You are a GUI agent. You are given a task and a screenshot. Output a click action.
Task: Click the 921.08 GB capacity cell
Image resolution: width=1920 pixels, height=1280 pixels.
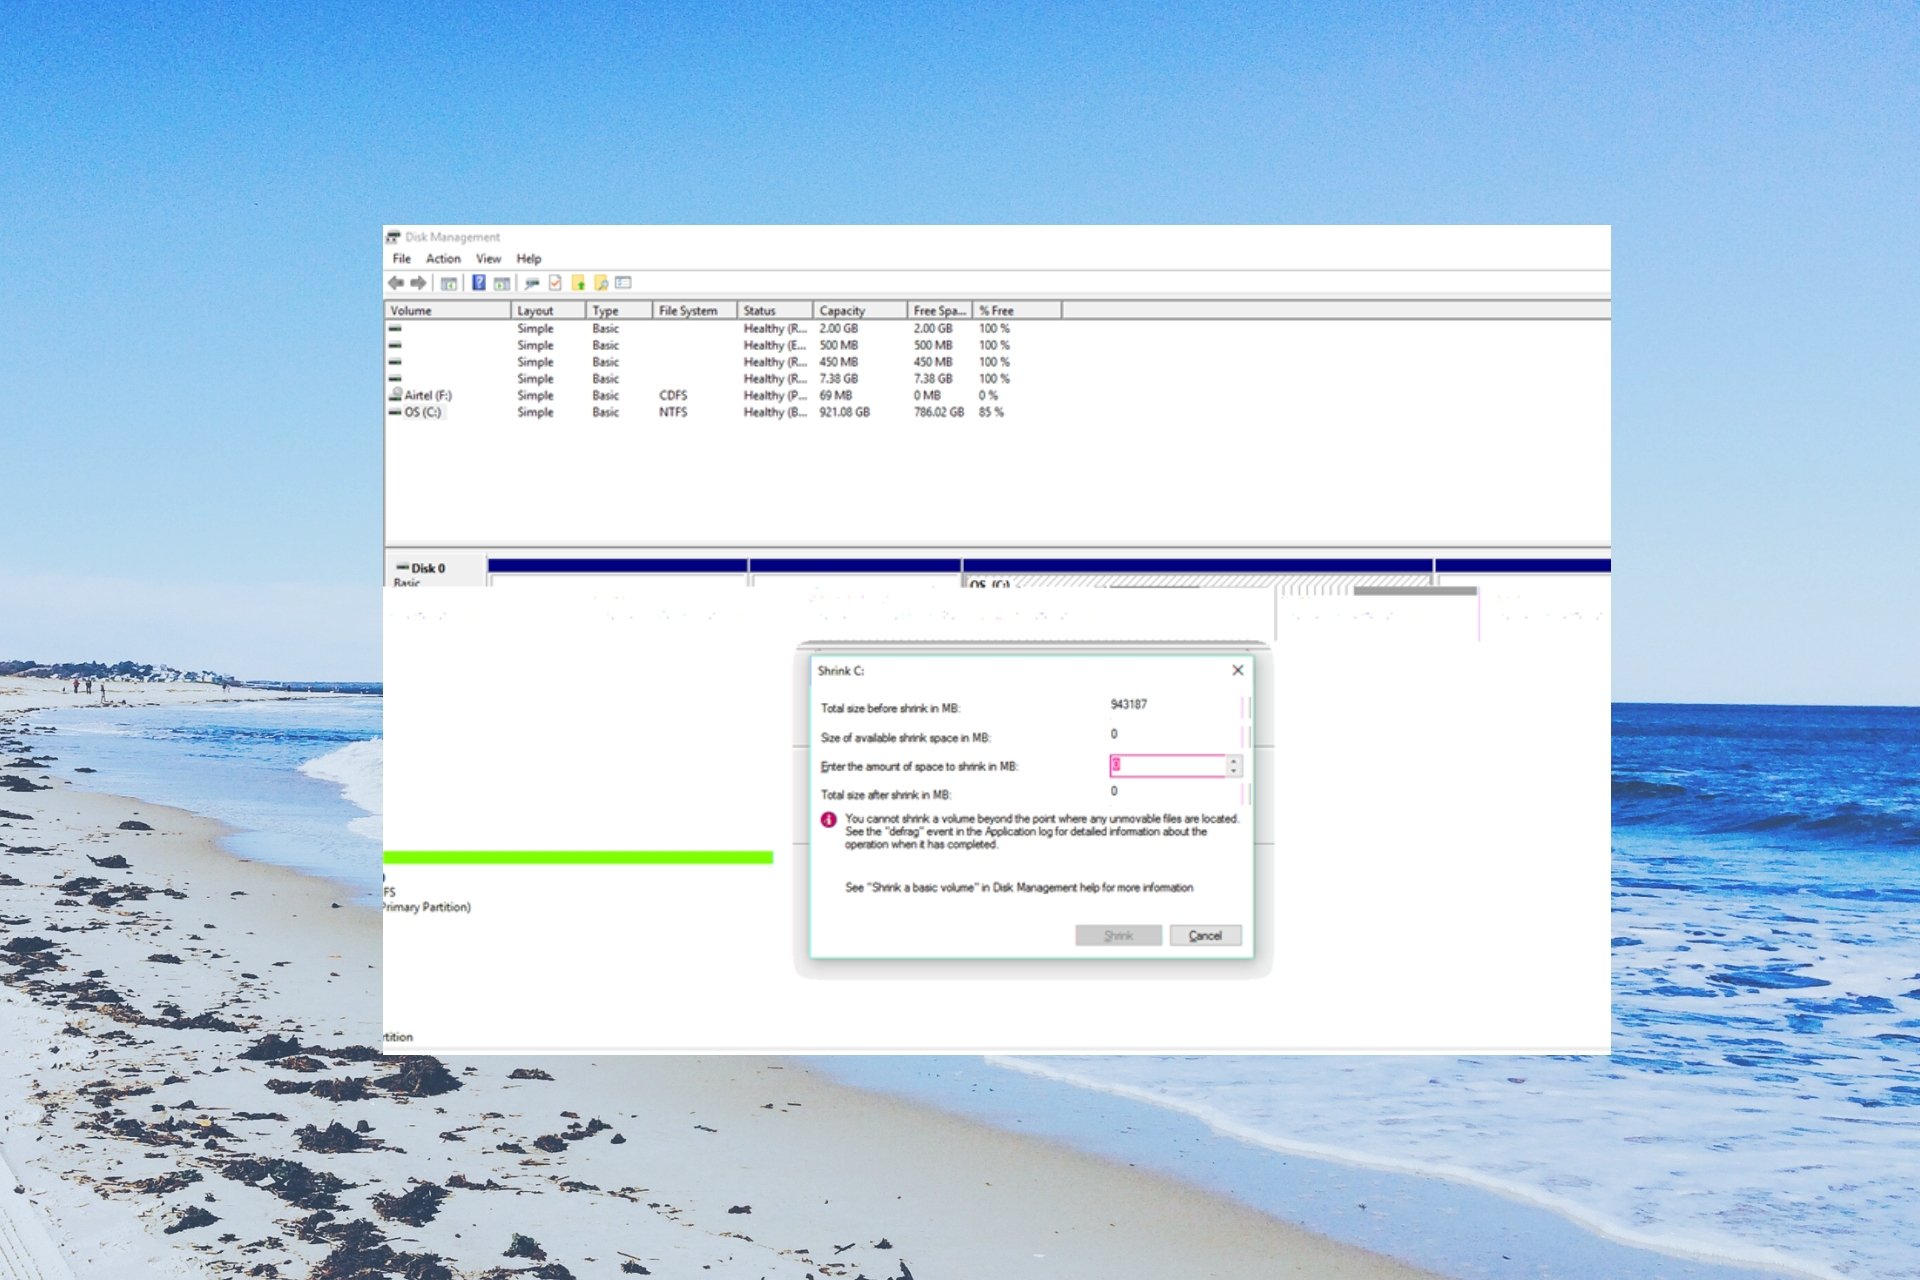(844, 412)
